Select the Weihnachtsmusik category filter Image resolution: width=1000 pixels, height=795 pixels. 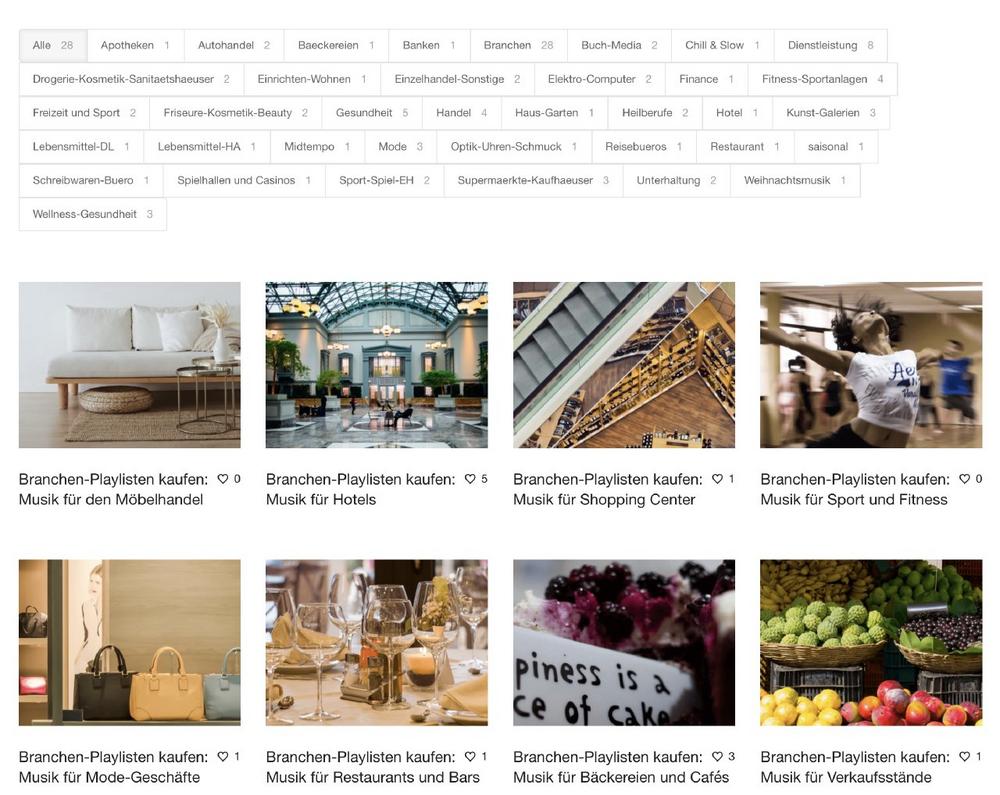pos(795,180)
